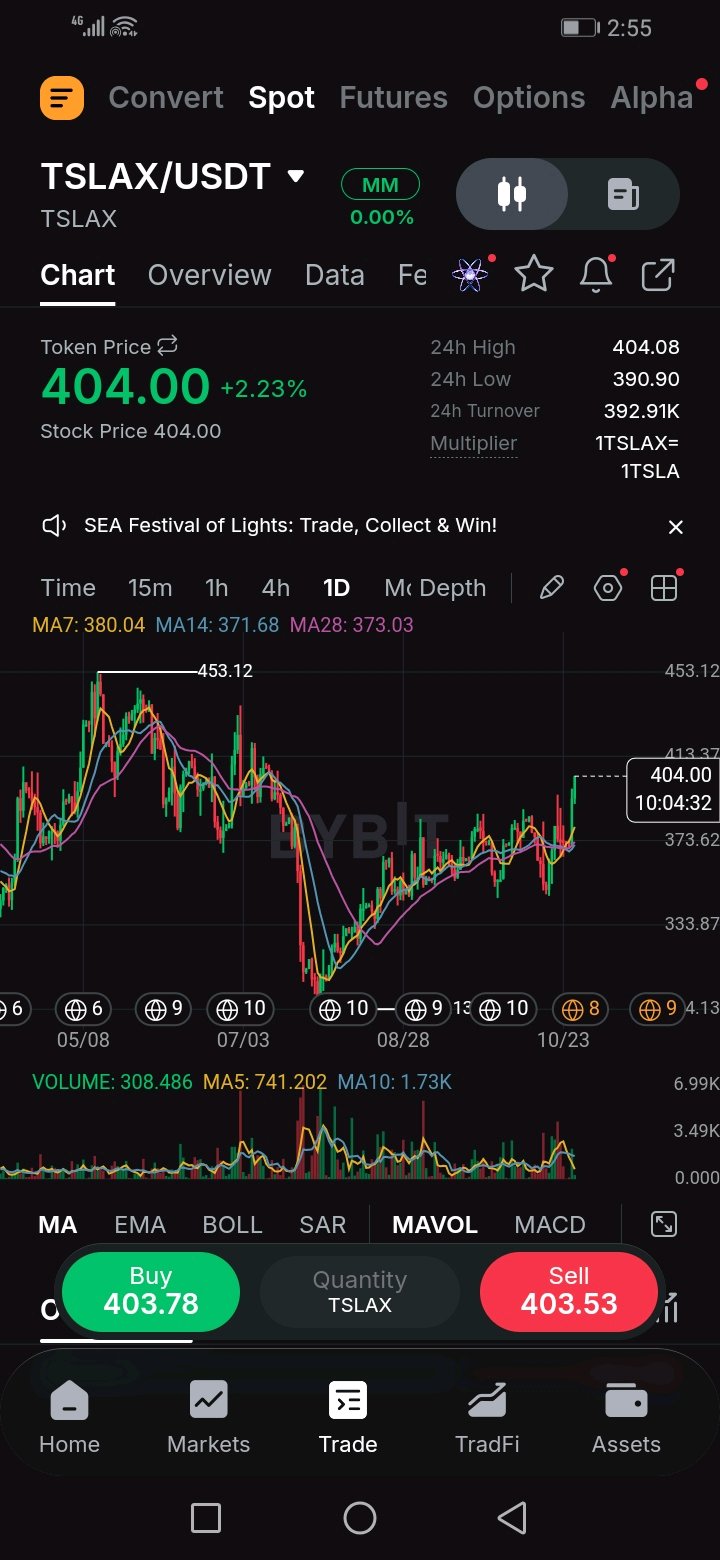Enable MACD sub-indicator
The width and height of the screenshot is (720, 1560).
point(550,1225)
